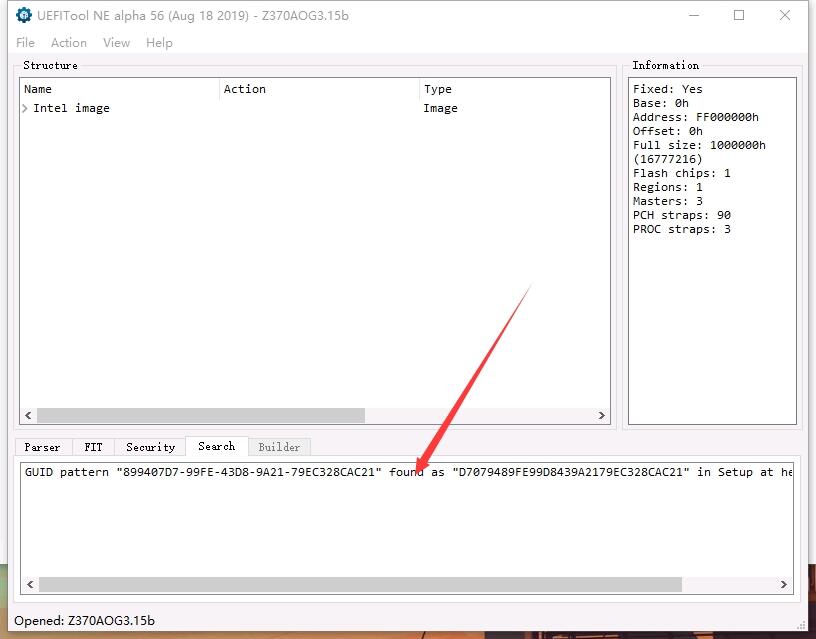Click 'PROC straps: 3' information line
816x639 pixels.
click(x=682, y=229)
